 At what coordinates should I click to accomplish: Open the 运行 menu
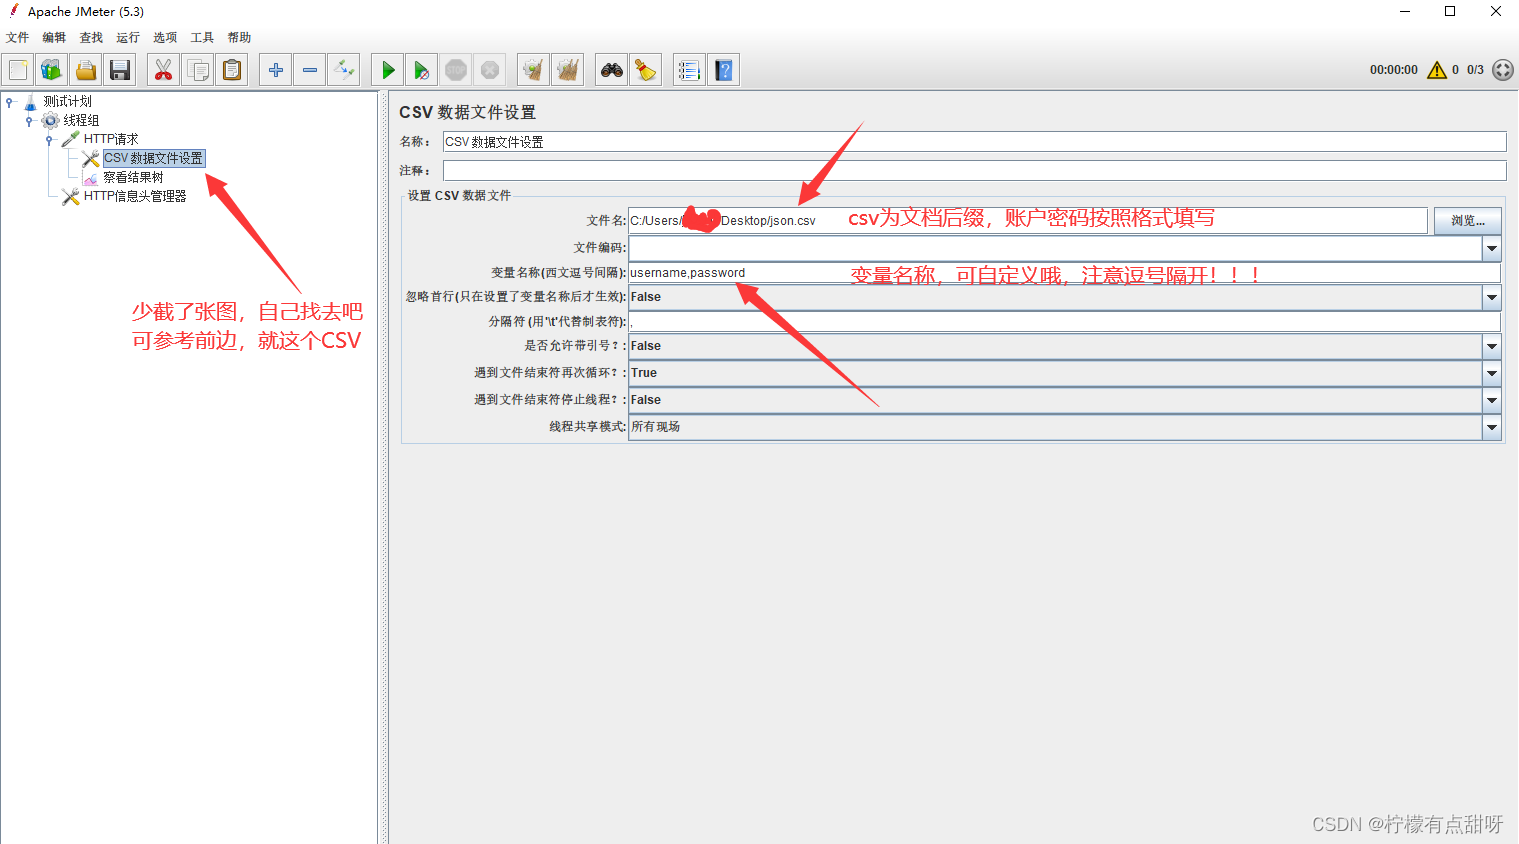pos(128,38)
